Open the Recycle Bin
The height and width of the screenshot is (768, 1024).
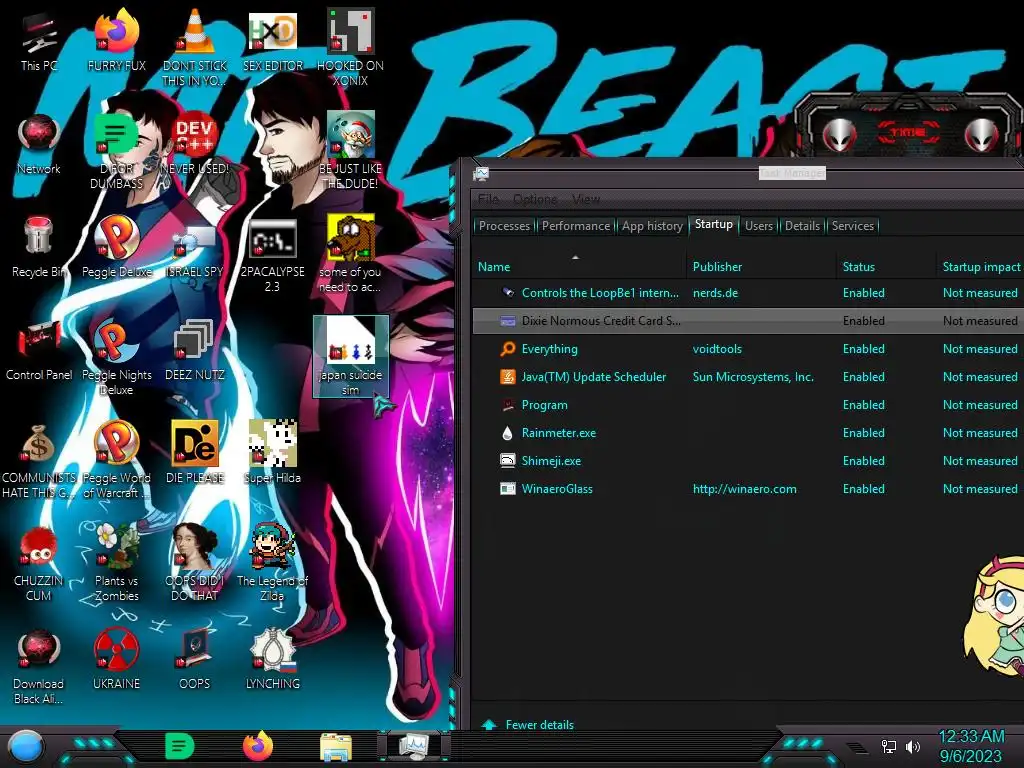coord(39,248)
